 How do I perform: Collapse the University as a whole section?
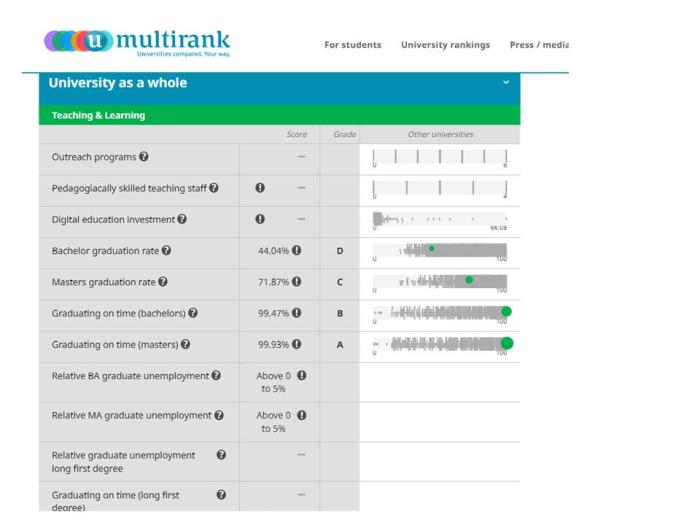[506, 82]
